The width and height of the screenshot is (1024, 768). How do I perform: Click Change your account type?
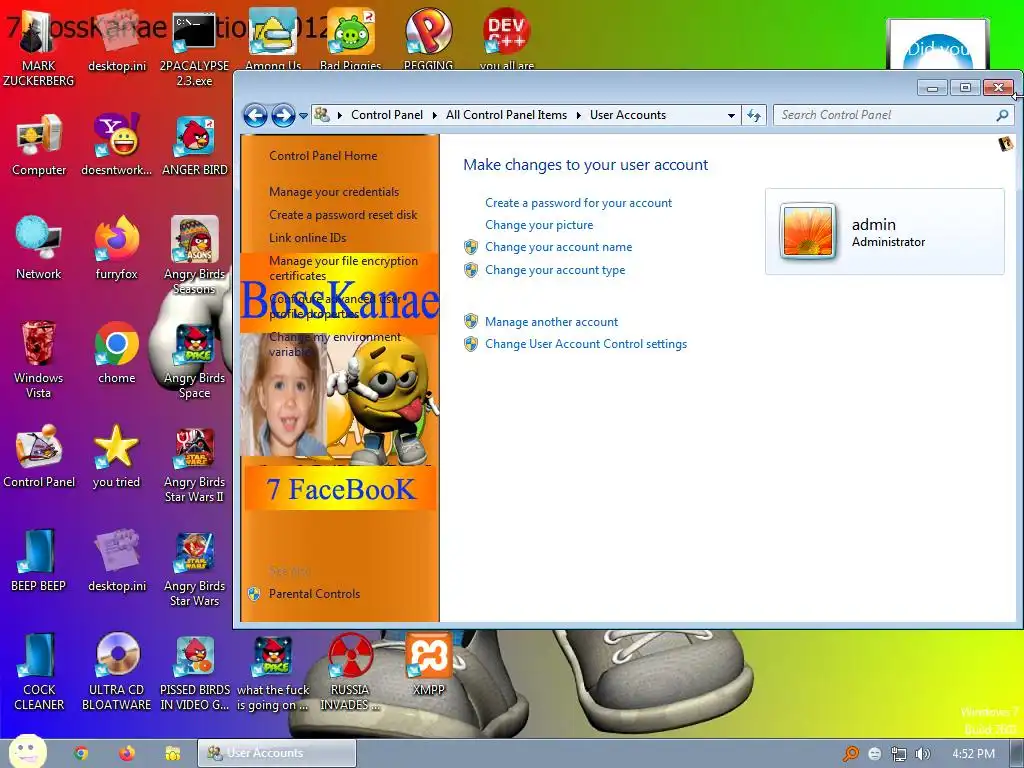(554, 270)
